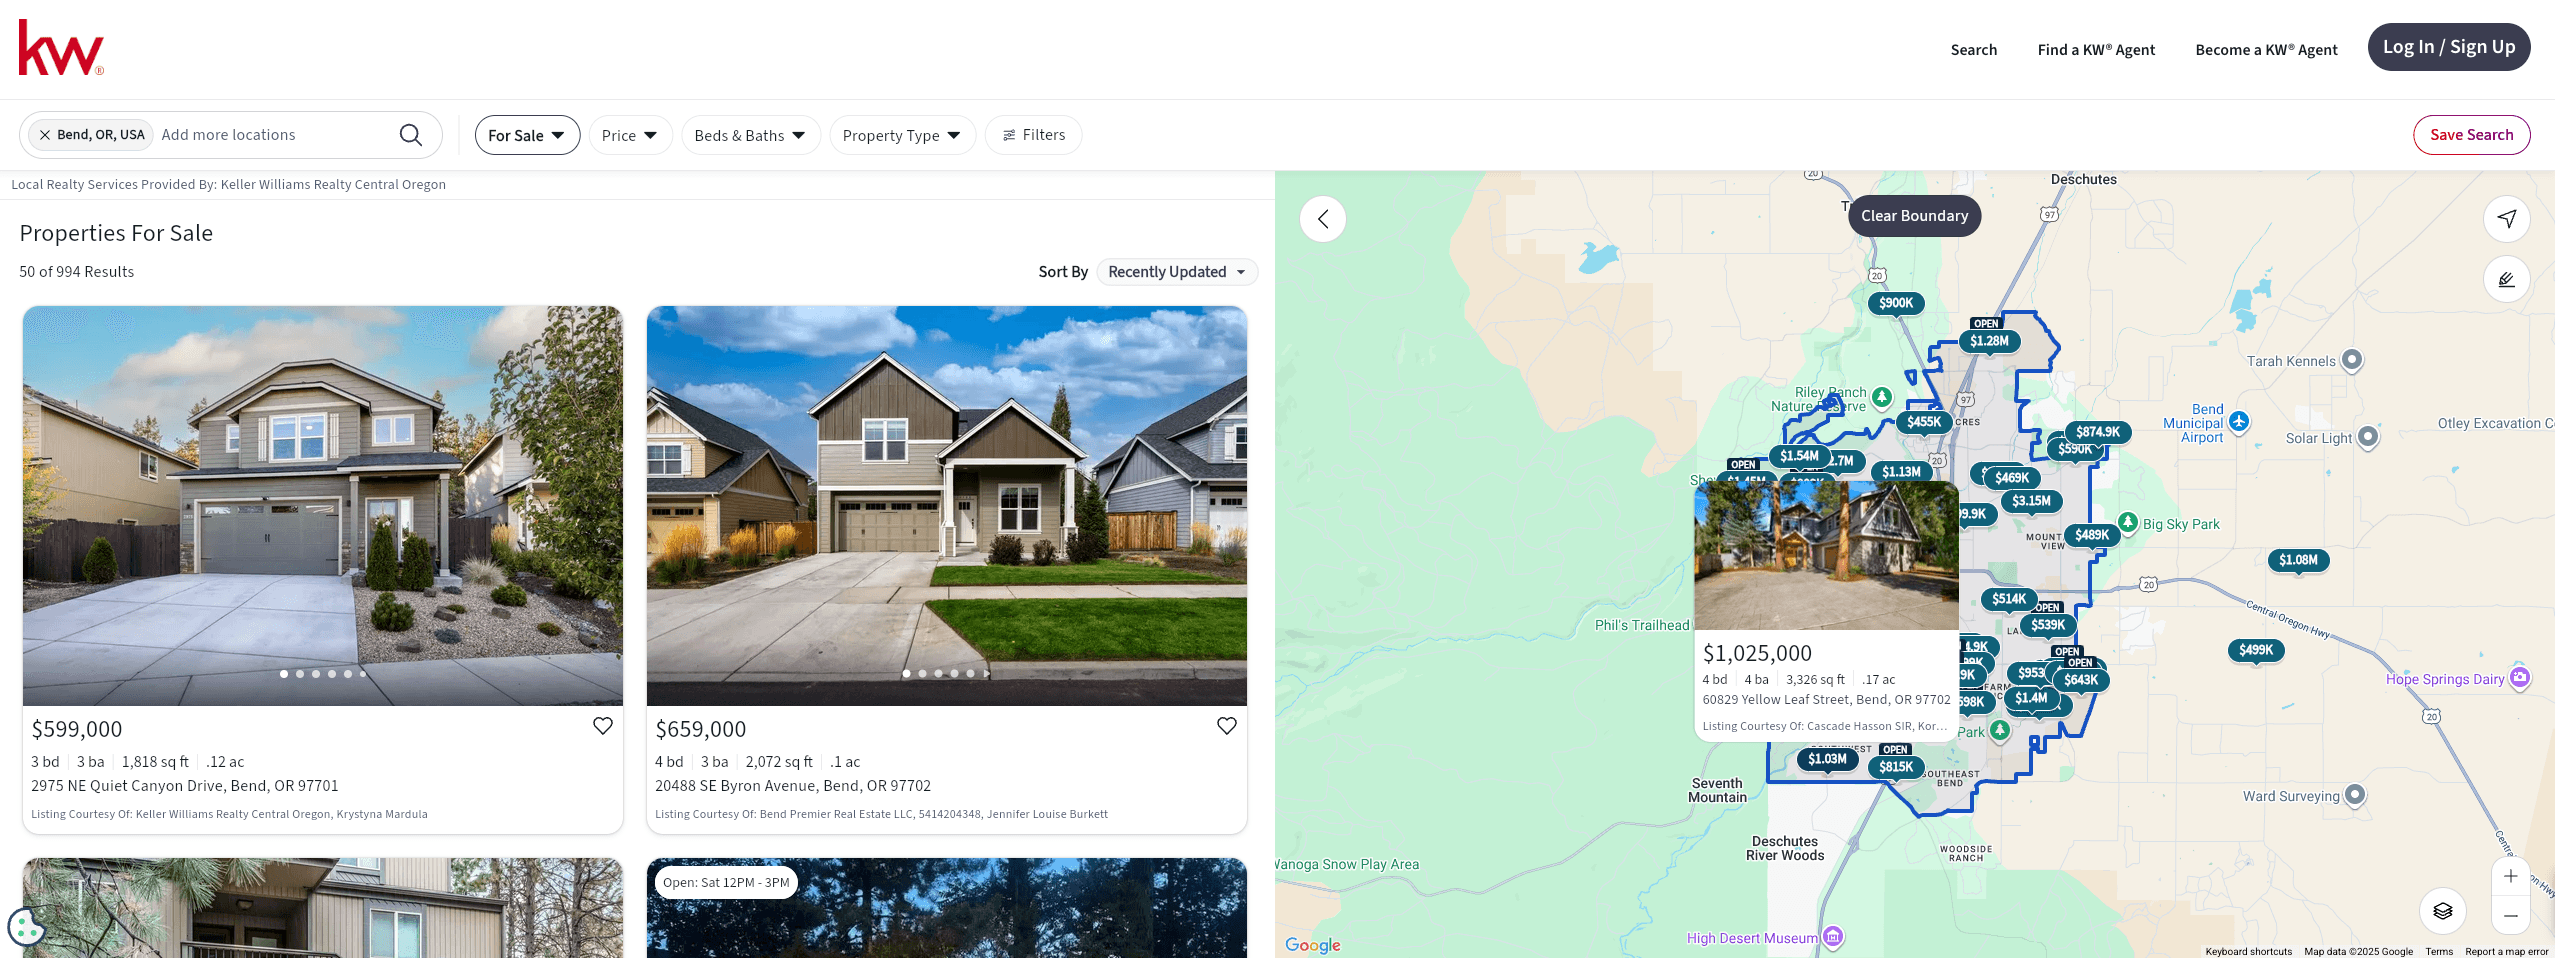This screenshot has width=2555, height=958.
Task: Click the Google logo on map
Action: coord(1312,945)
